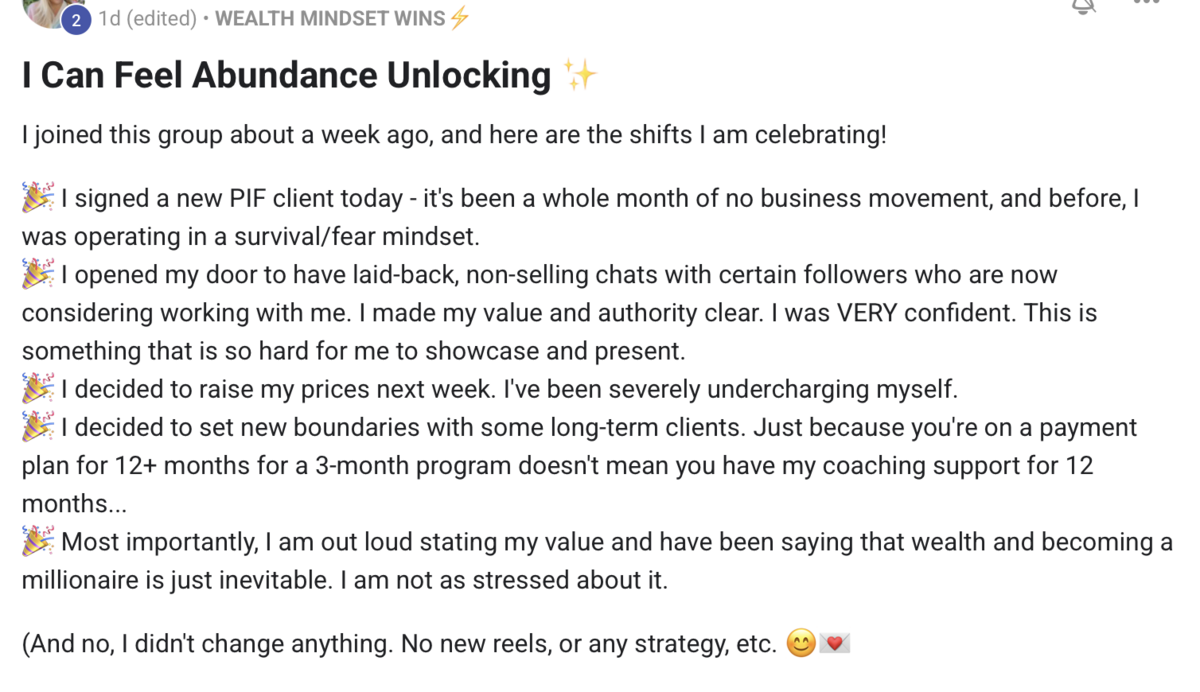Image resolution: width=1200 pixels, height=692 pixels.
Task: Click the post title 'I Can Feel Abundance Unlocking'
Action: pyautogui.click(x=286, y=76)
